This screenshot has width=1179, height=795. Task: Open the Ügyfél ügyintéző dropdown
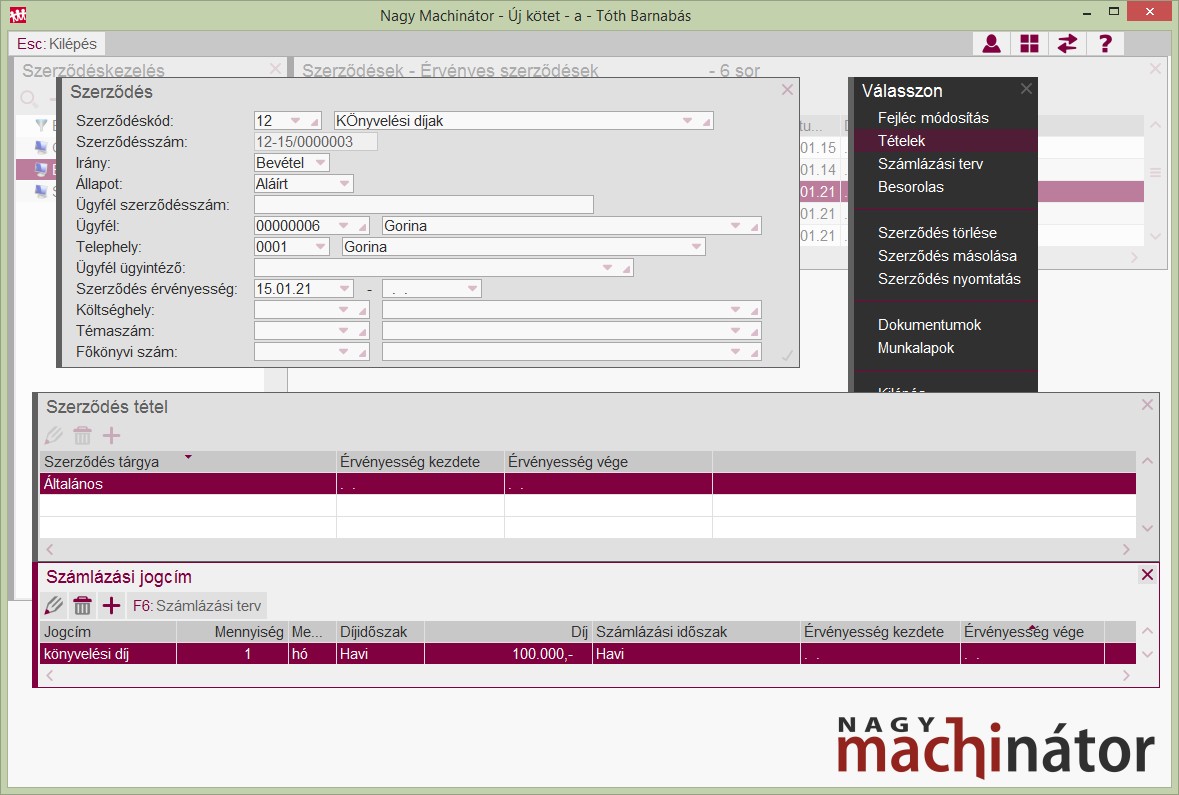[608, 268]
